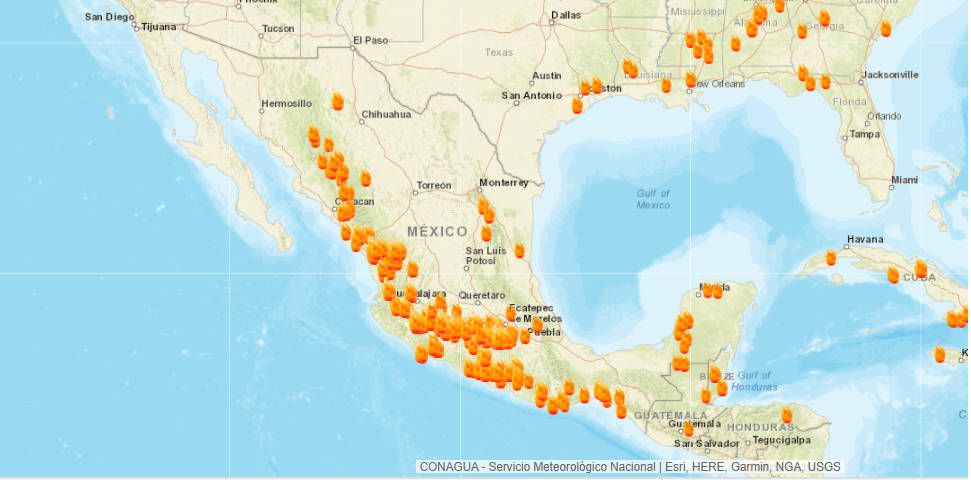
Task: Select the fire marker north of Jacksonville
Action: 885,28
